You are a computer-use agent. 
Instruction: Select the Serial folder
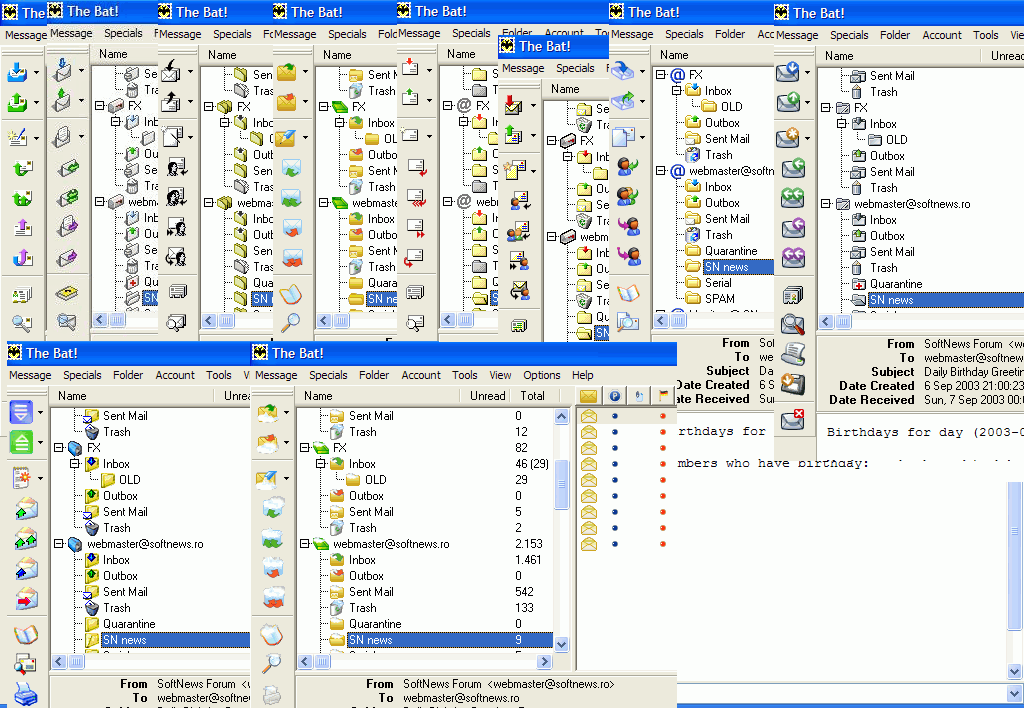(718, 283)
